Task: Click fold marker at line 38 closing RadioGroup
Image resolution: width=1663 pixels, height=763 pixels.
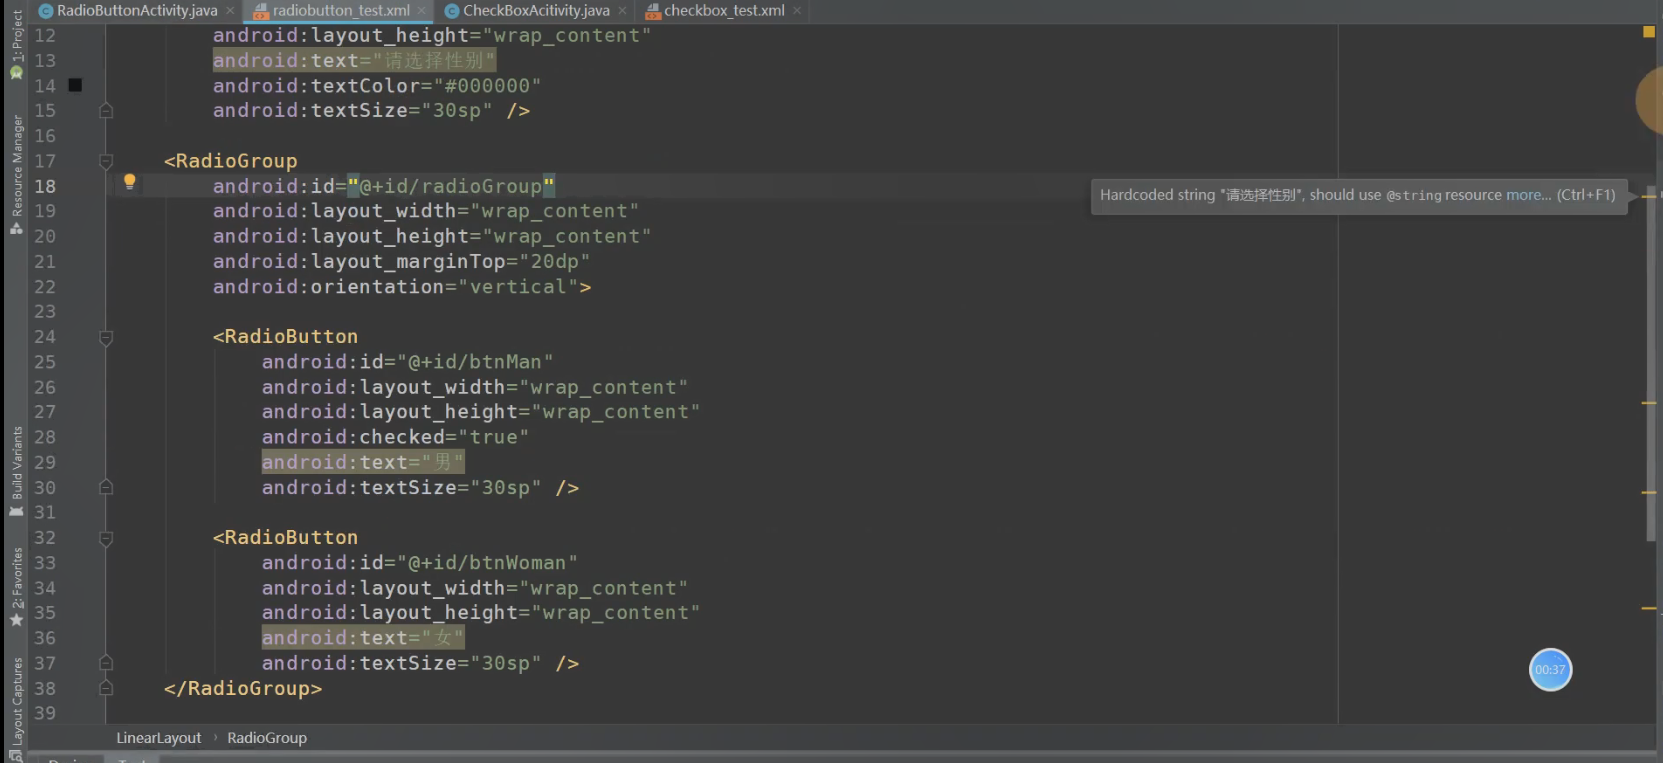Action: (106, 688)
